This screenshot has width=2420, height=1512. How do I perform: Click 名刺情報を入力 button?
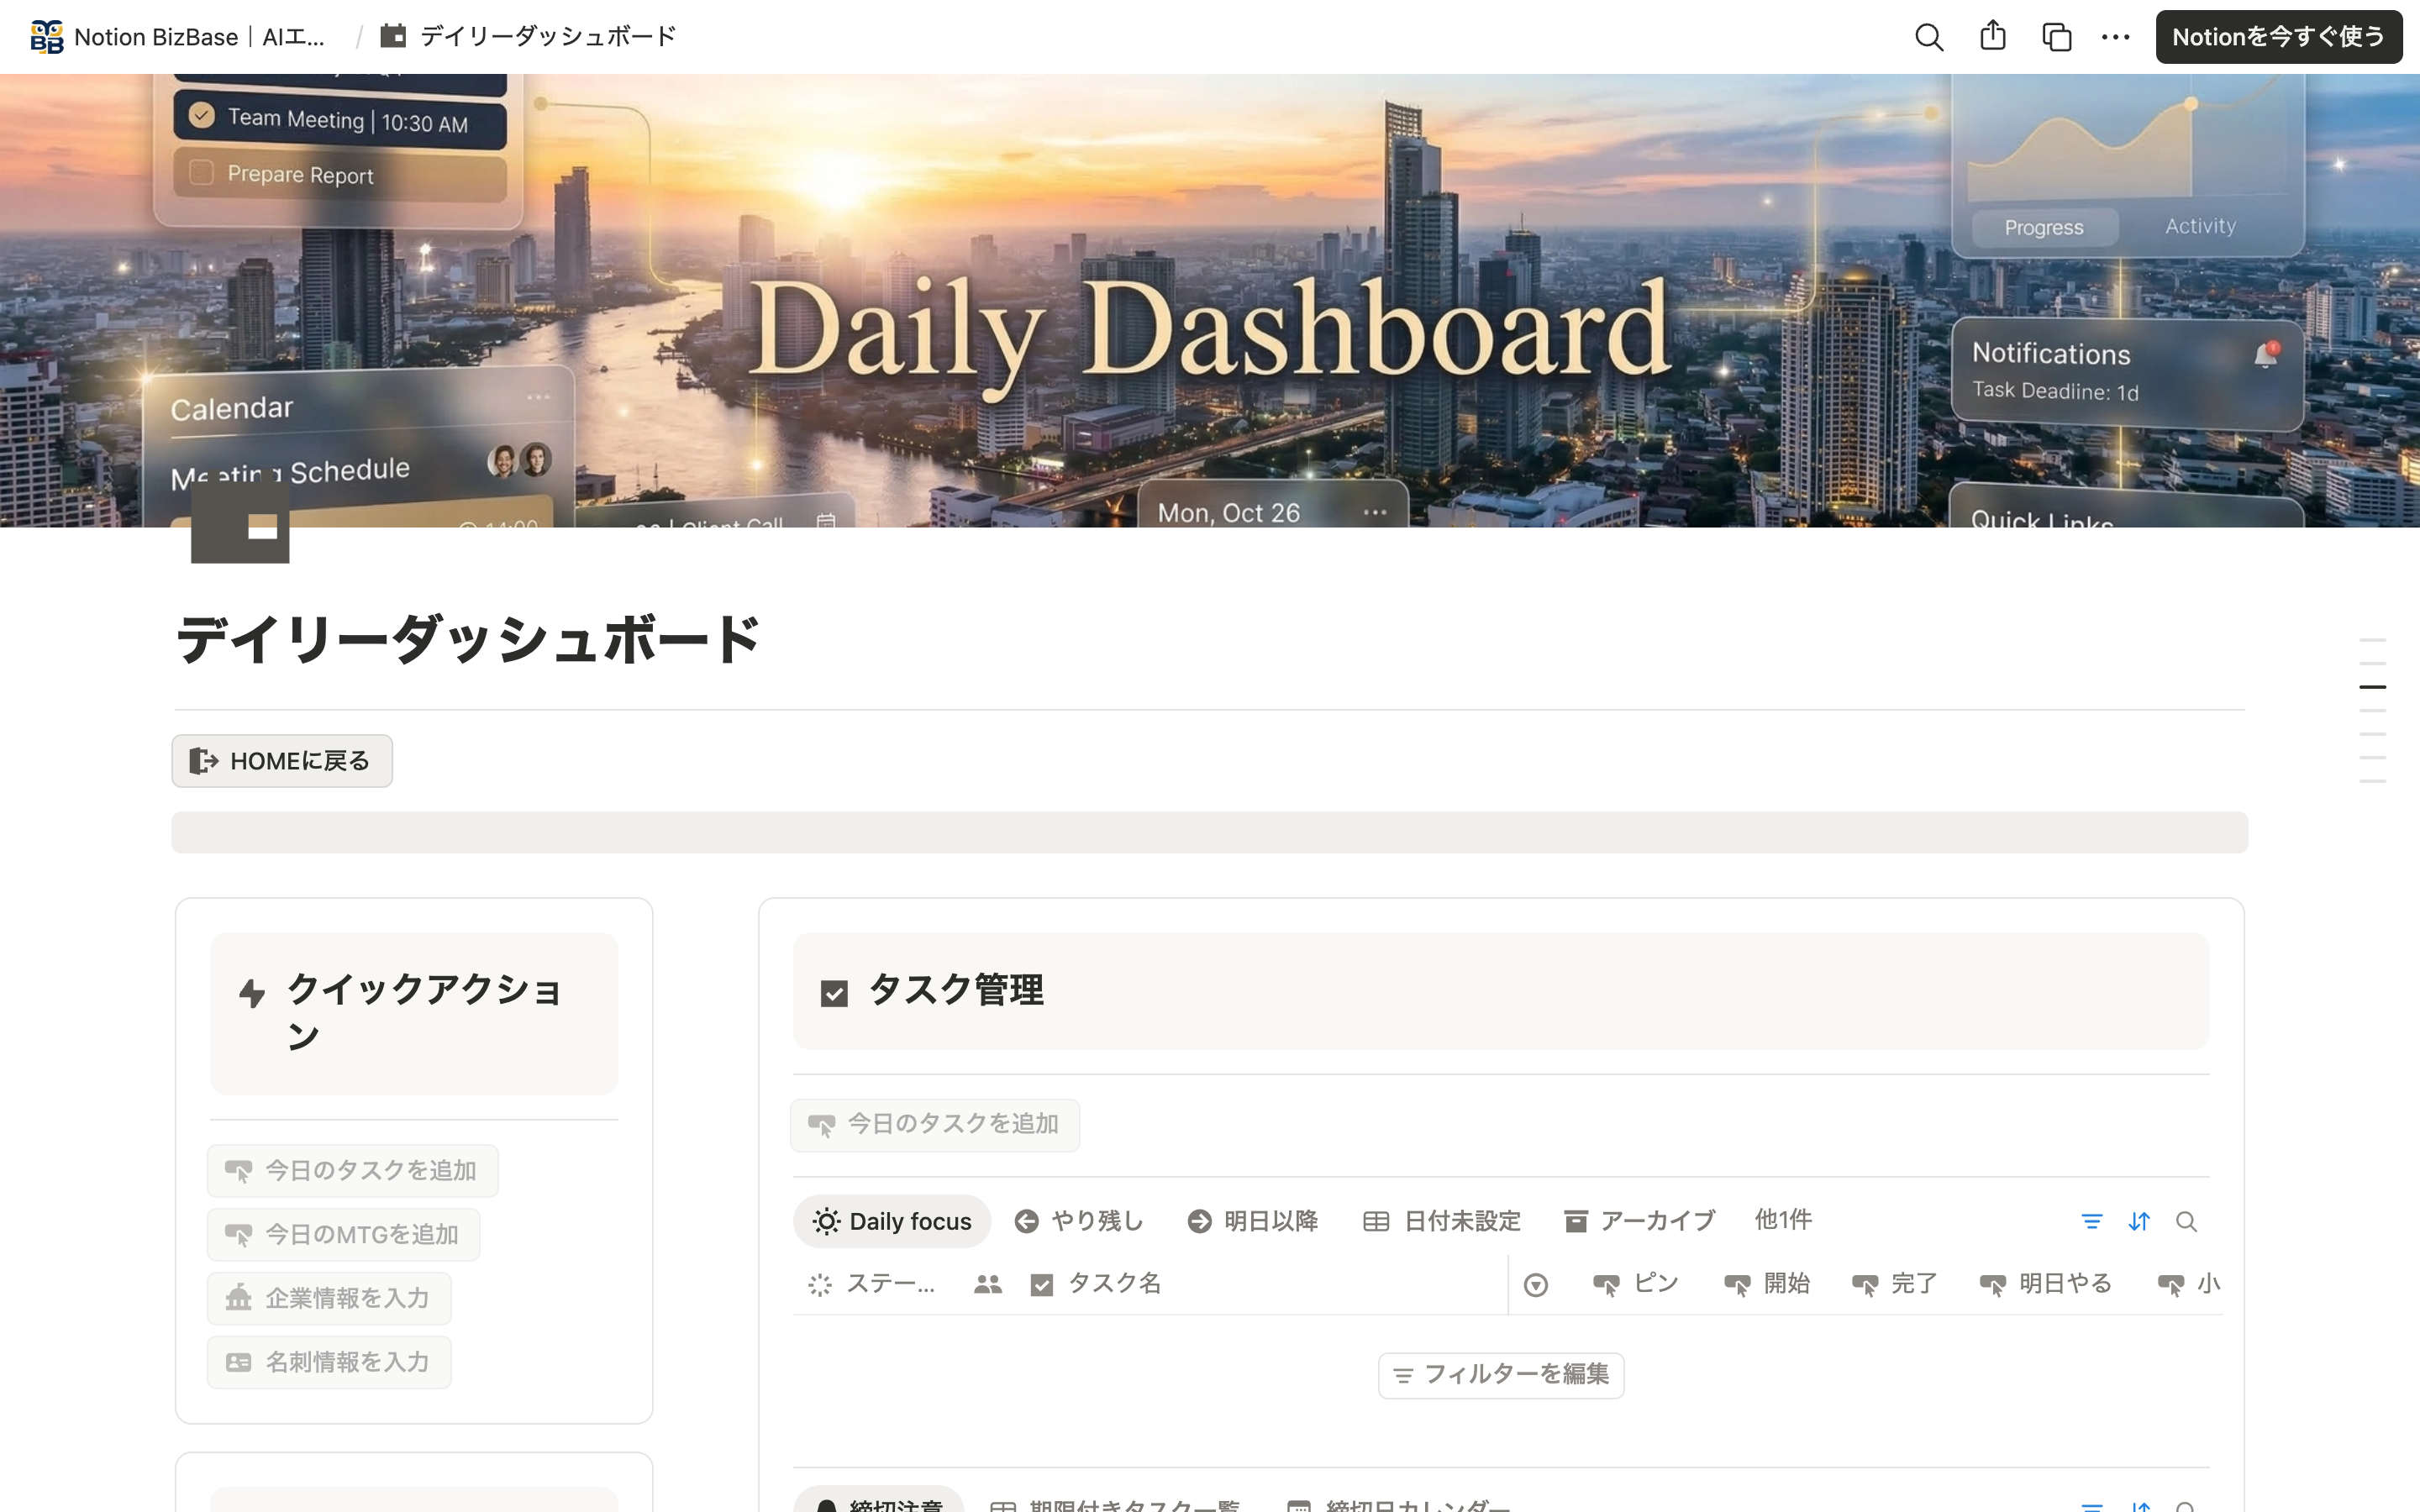329,1362
